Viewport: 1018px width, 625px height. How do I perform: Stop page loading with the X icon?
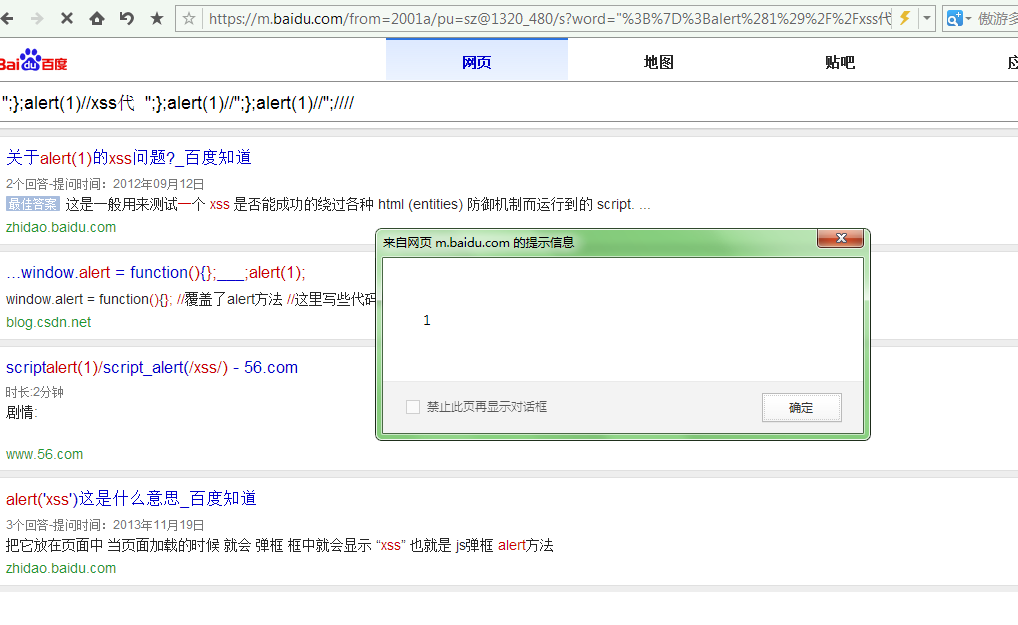click(66, 18)
